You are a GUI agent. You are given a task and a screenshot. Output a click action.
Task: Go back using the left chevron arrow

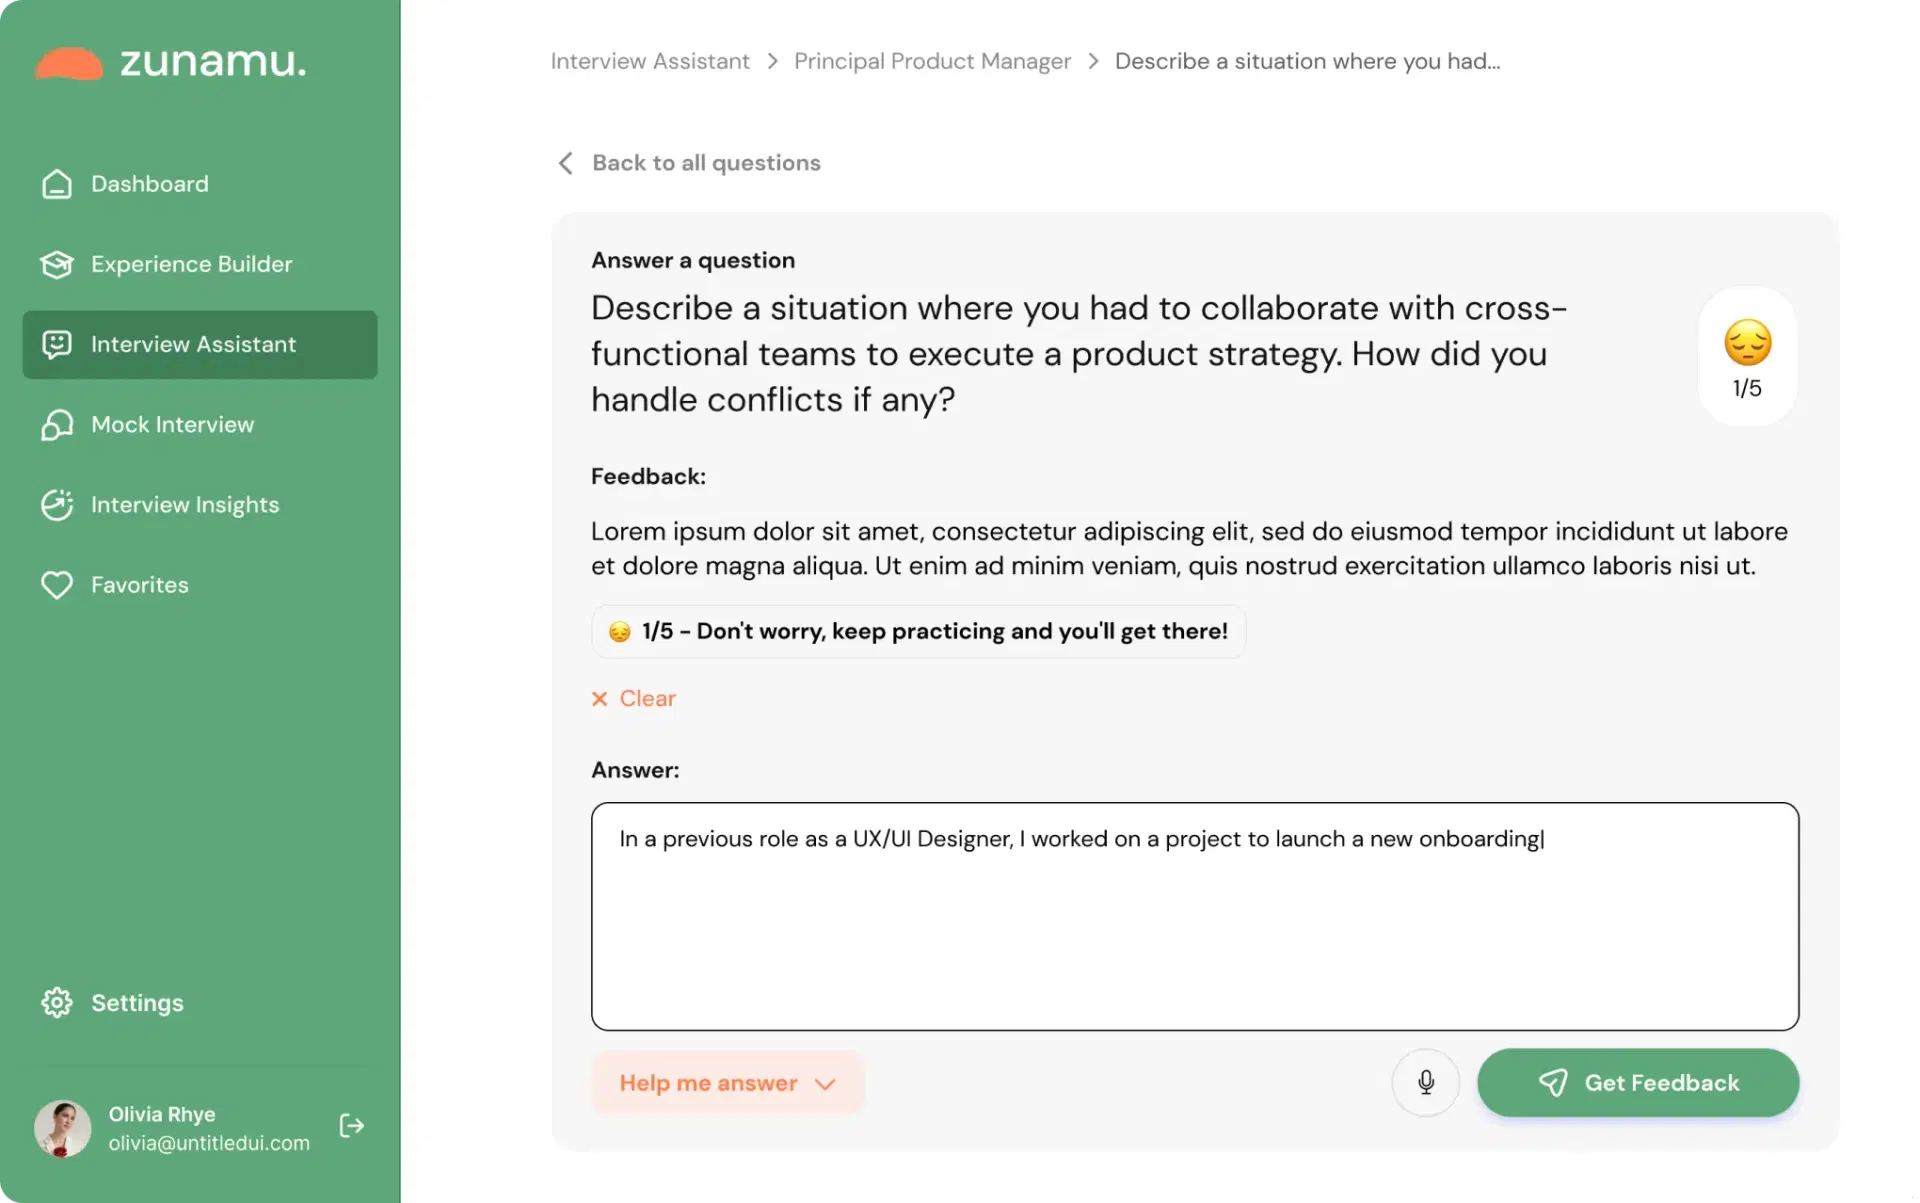tap(565, 163)
